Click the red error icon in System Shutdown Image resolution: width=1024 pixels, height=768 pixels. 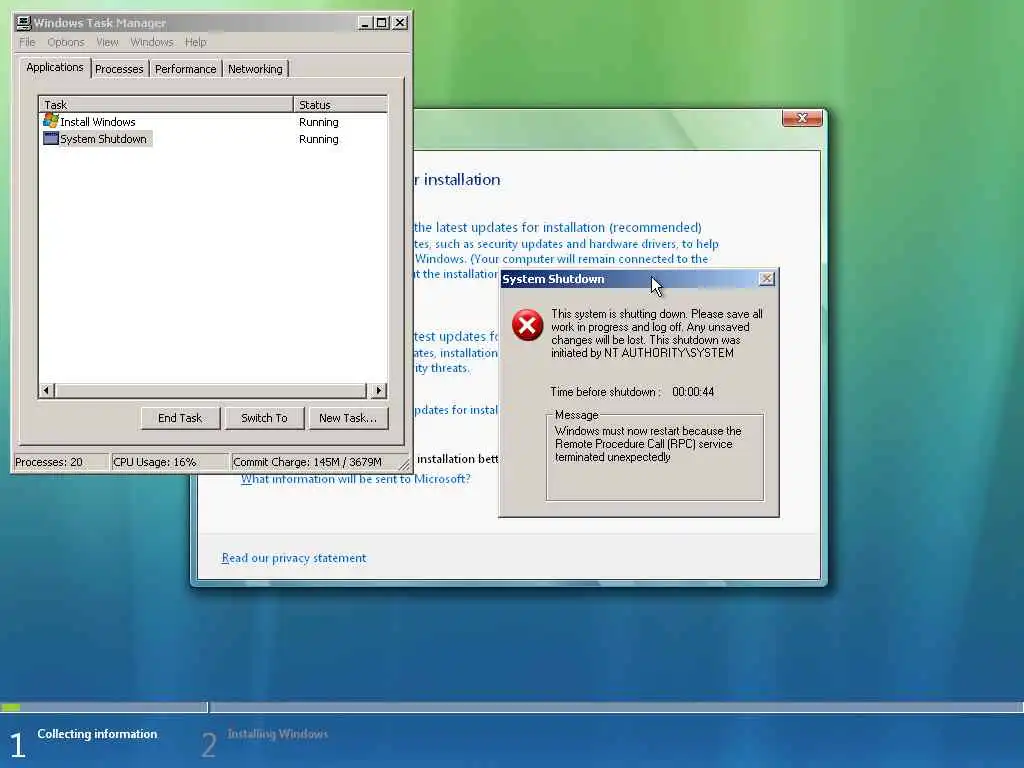coord(527,325)
